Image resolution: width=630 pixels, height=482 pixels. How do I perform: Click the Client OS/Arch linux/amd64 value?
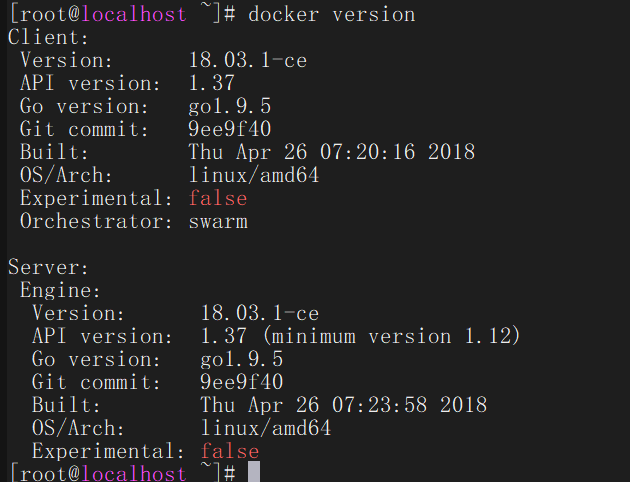click(x=254, y=176)
